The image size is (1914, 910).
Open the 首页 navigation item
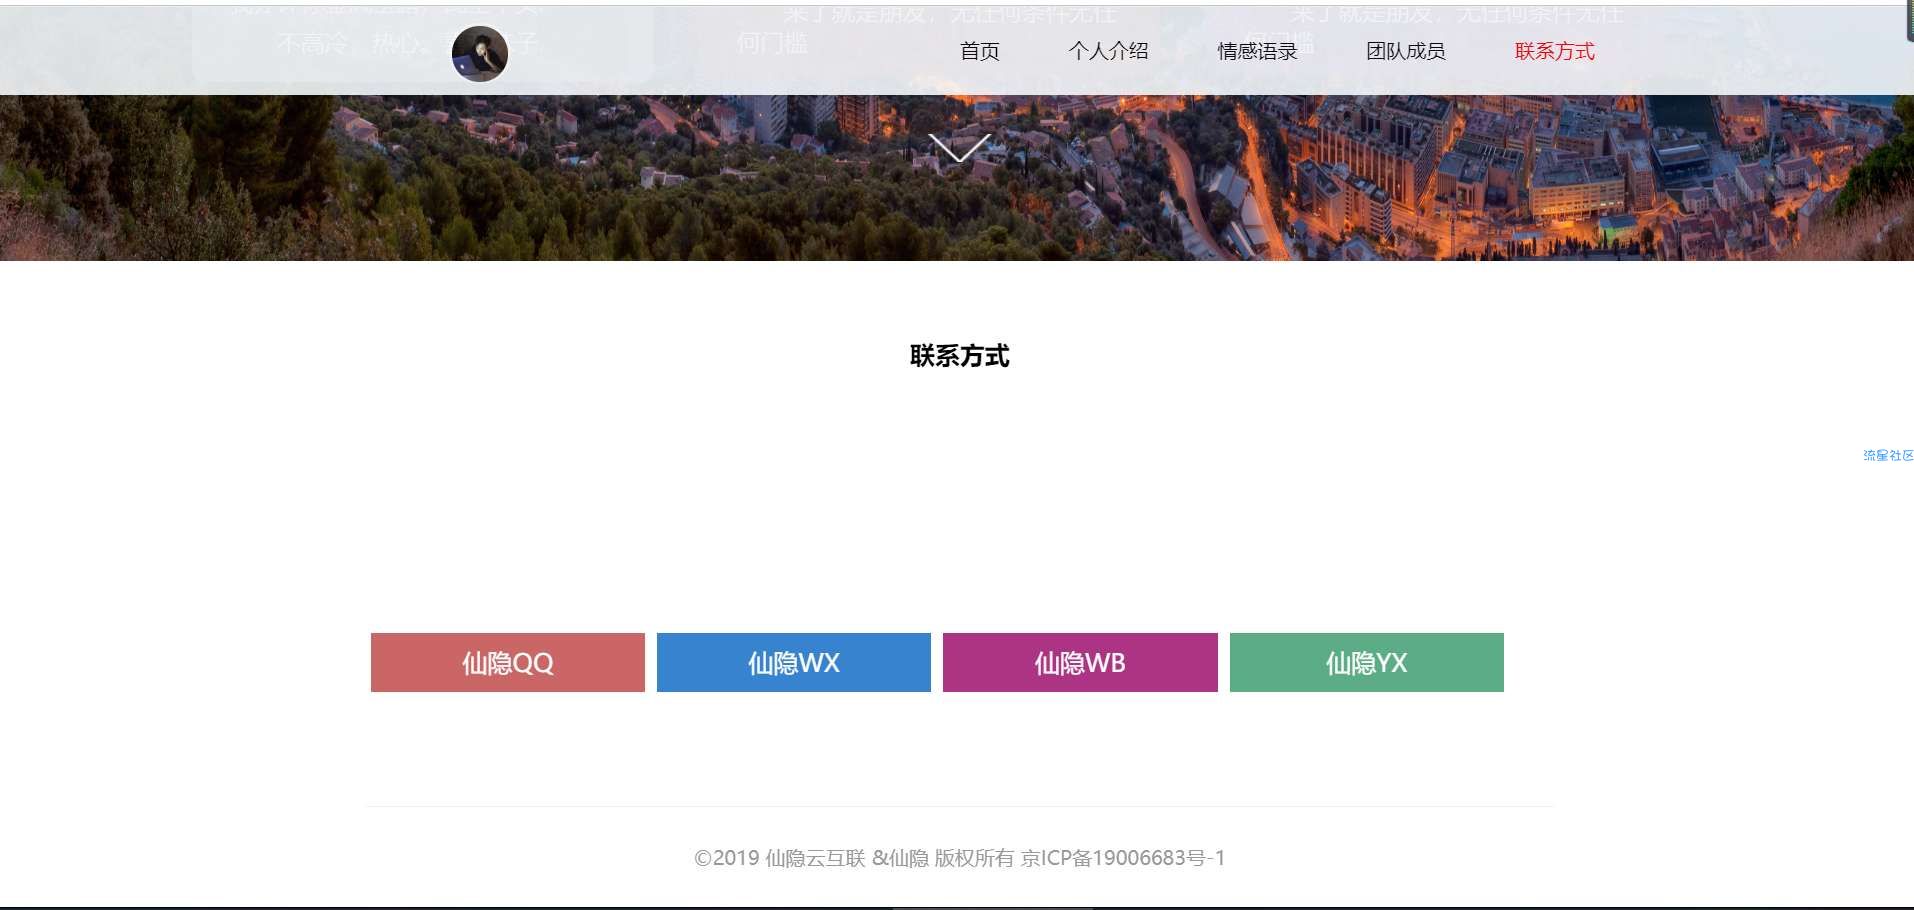(980, 51)
